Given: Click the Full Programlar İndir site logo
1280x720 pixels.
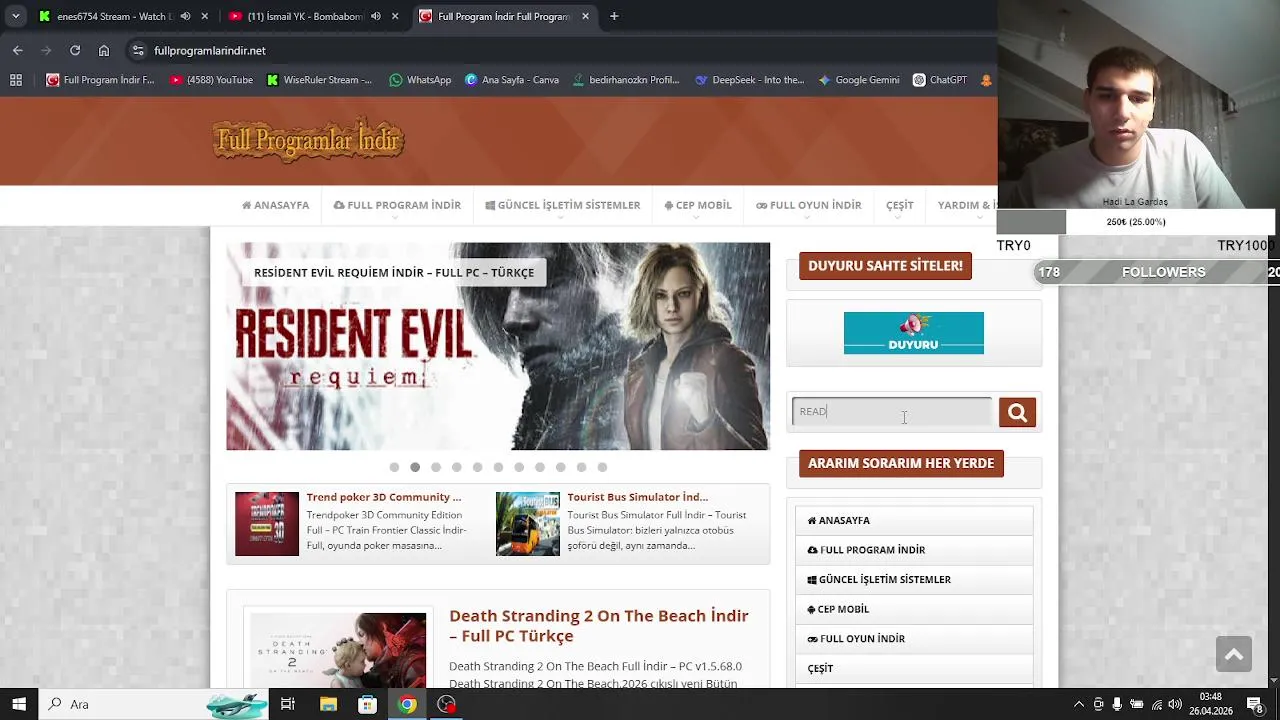Looking at the screenshot, I should pyautogui.click(x=308, y=141).
